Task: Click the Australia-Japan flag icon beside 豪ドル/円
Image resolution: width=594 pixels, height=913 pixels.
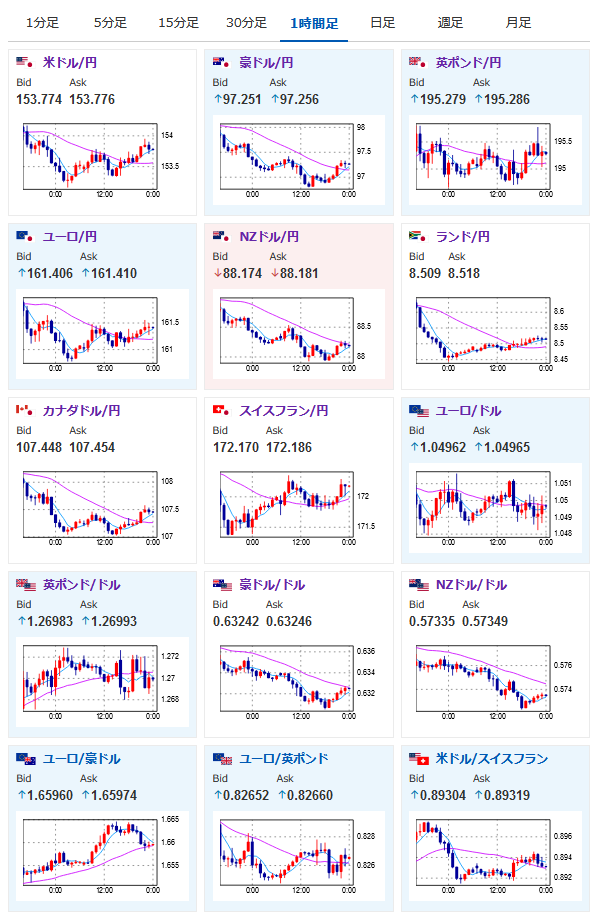Action: click(221, 62)
